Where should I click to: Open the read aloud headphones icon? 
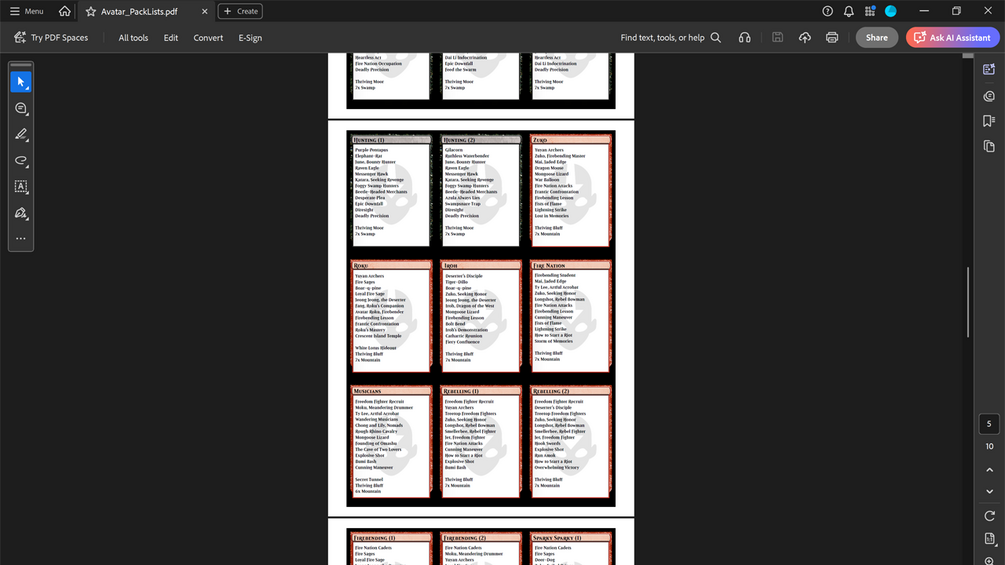click(x=744, y=38)
